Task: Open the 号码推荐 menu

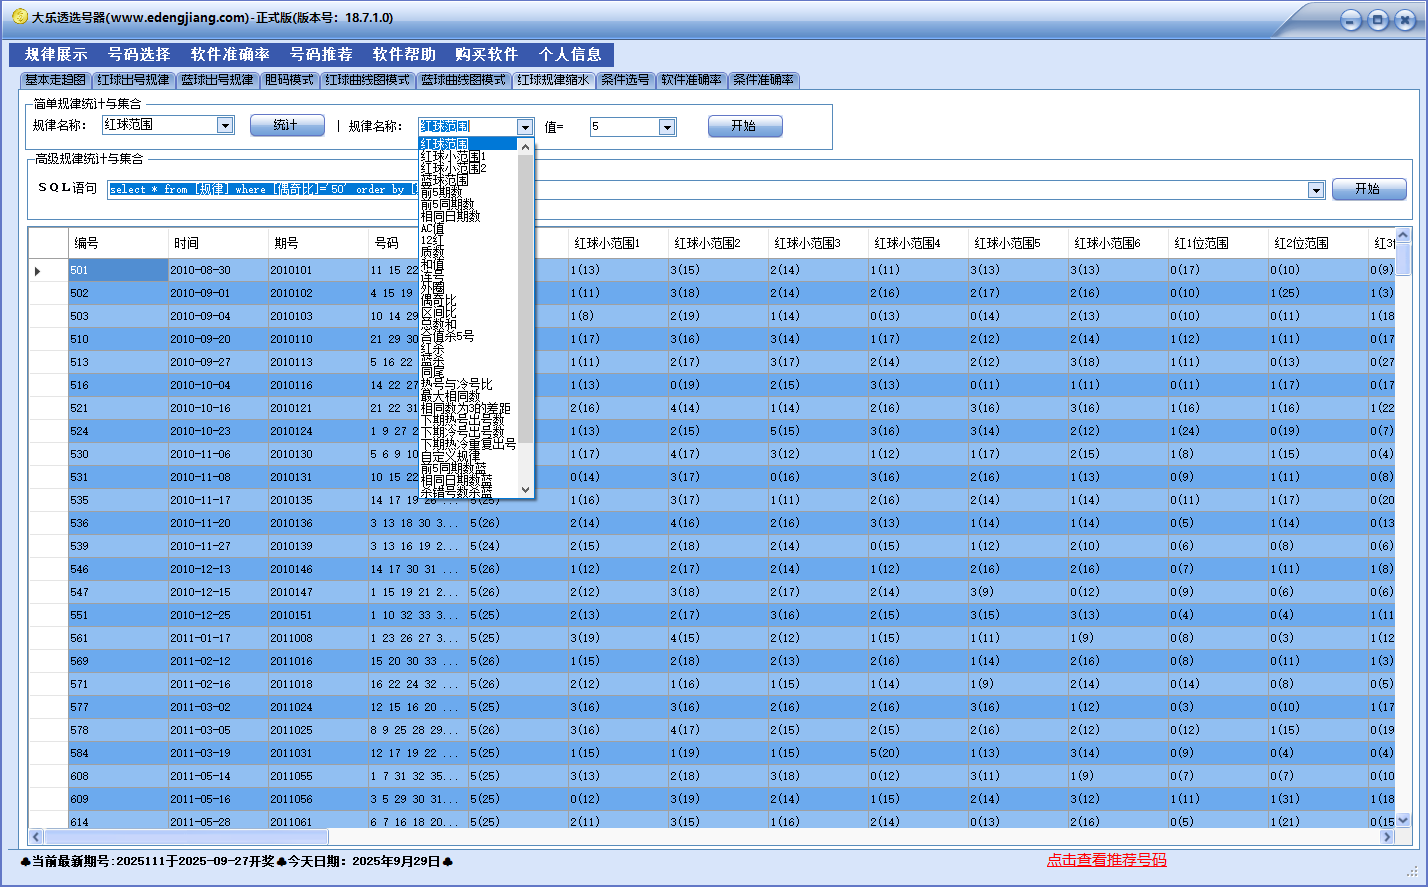Action: tap(321, 55)
